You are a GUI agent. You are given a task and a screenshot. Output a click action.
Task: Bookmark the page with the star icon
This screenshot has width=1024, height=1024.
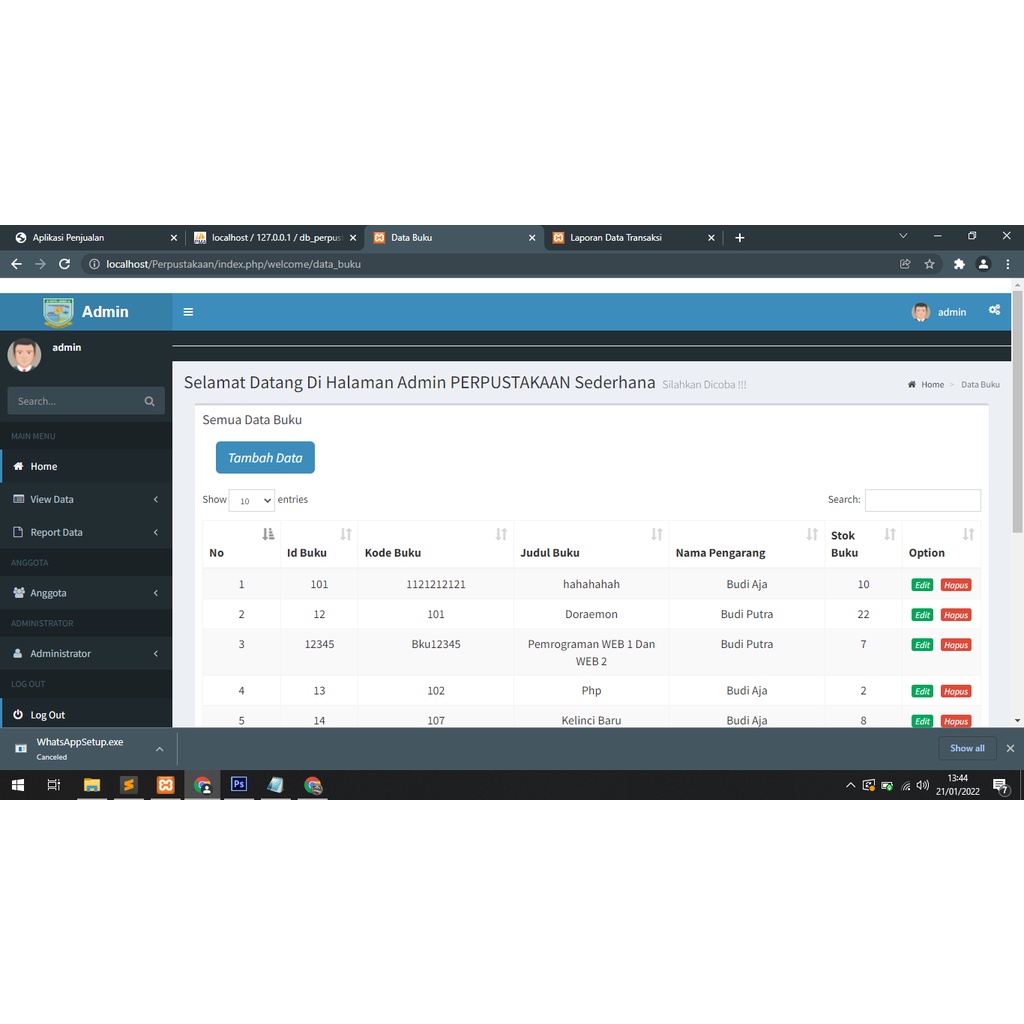pyautogui.click(x=929, y=264)
